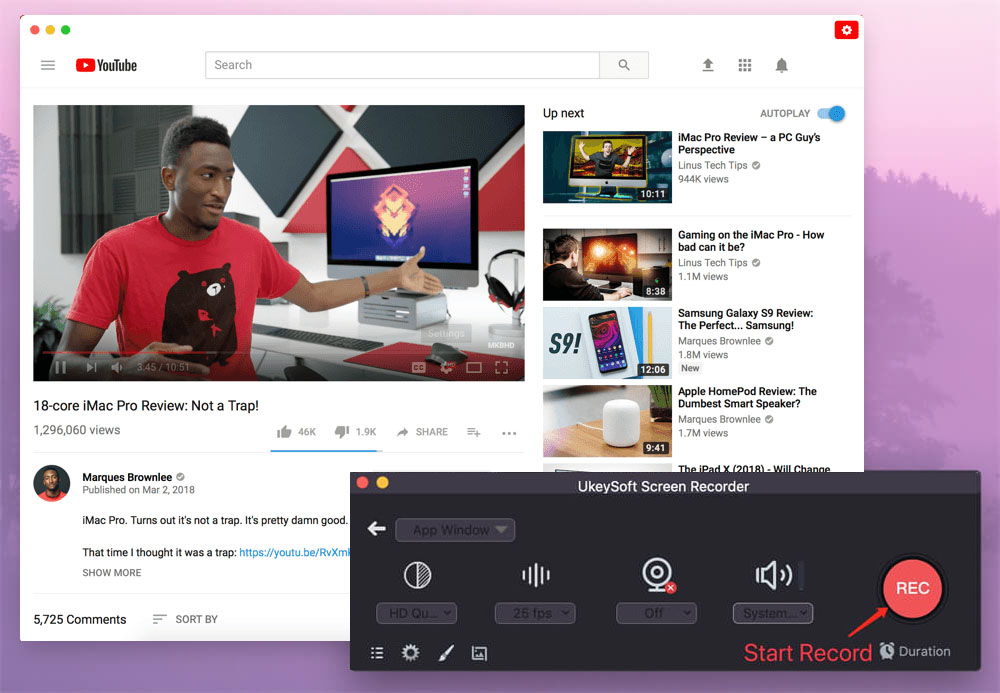Open the iMac Pro Review PC Guy's Perspective thumbnail
Viewport: 1000px width, 693px height.
(x=607, y=167)
